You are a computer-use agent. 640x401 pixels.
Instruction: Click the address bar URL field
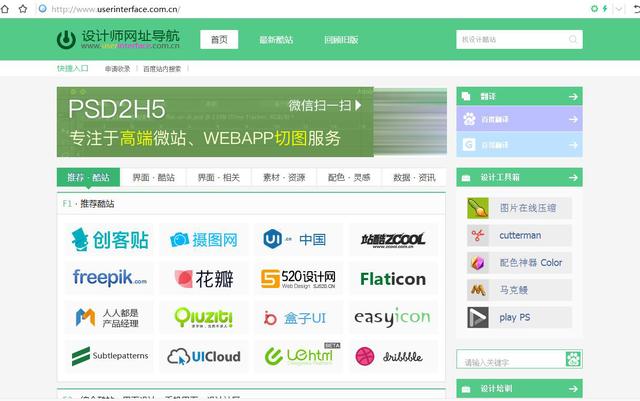(x=116, y=9)
